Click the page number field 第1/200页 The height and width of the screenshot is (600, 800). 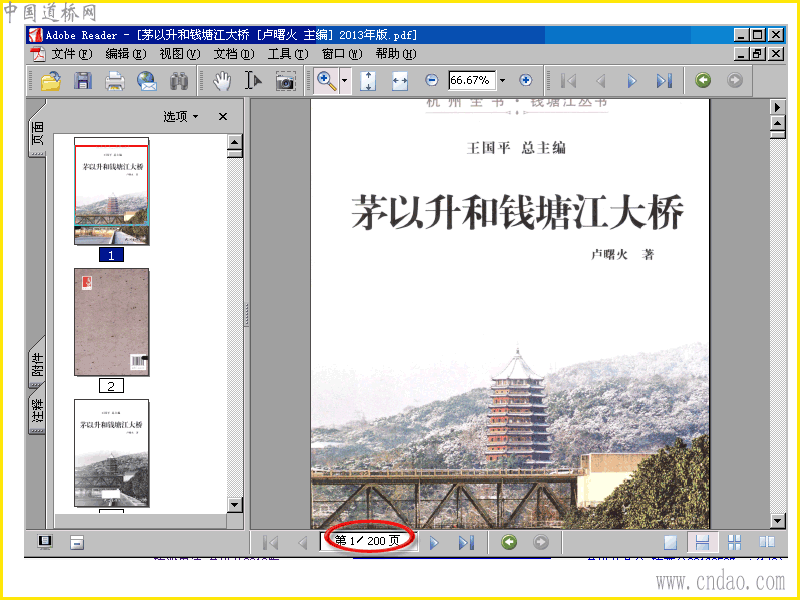pos(368,541)
